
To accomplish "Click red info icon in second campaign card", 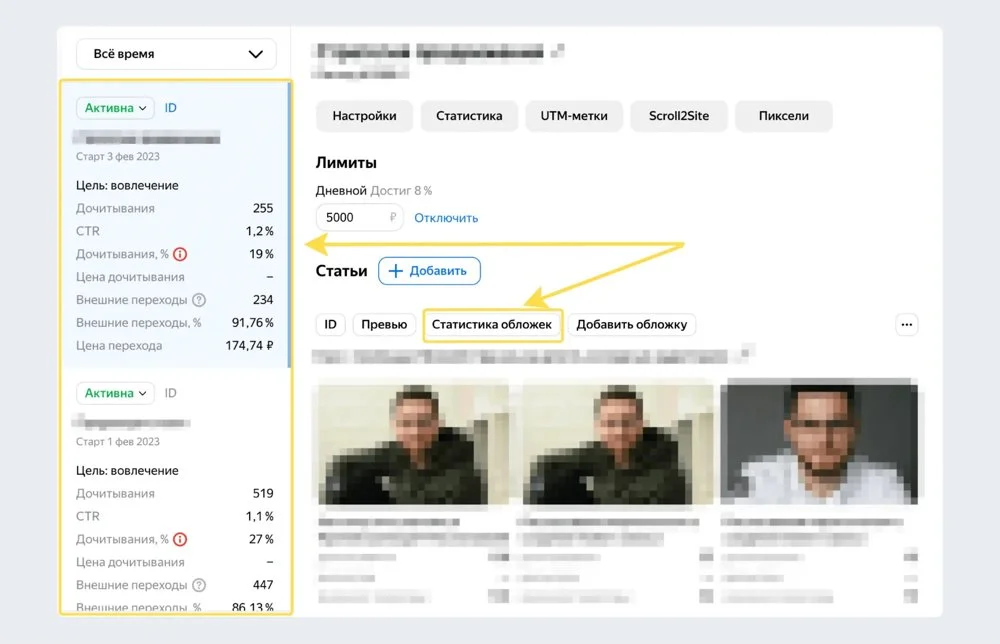I will coord(180,539).
